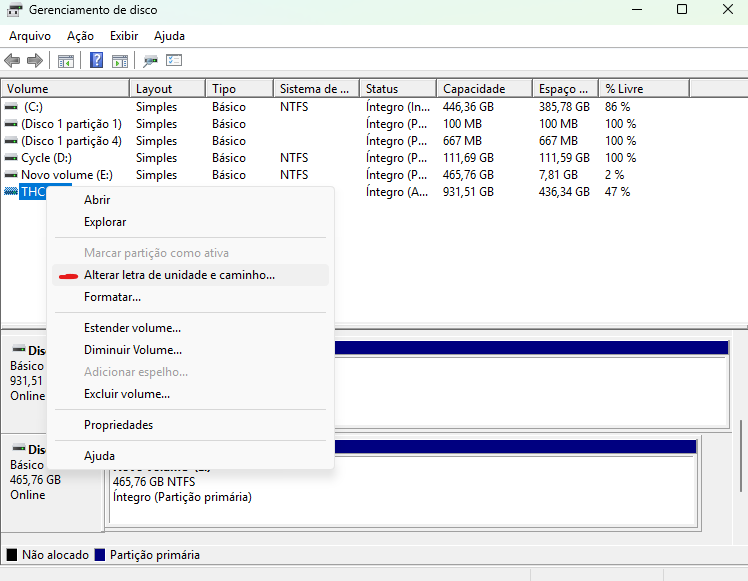Viewport: 748px width, 581px height.
Task: Open the Help question mark icon
Action: pos(96,60)
